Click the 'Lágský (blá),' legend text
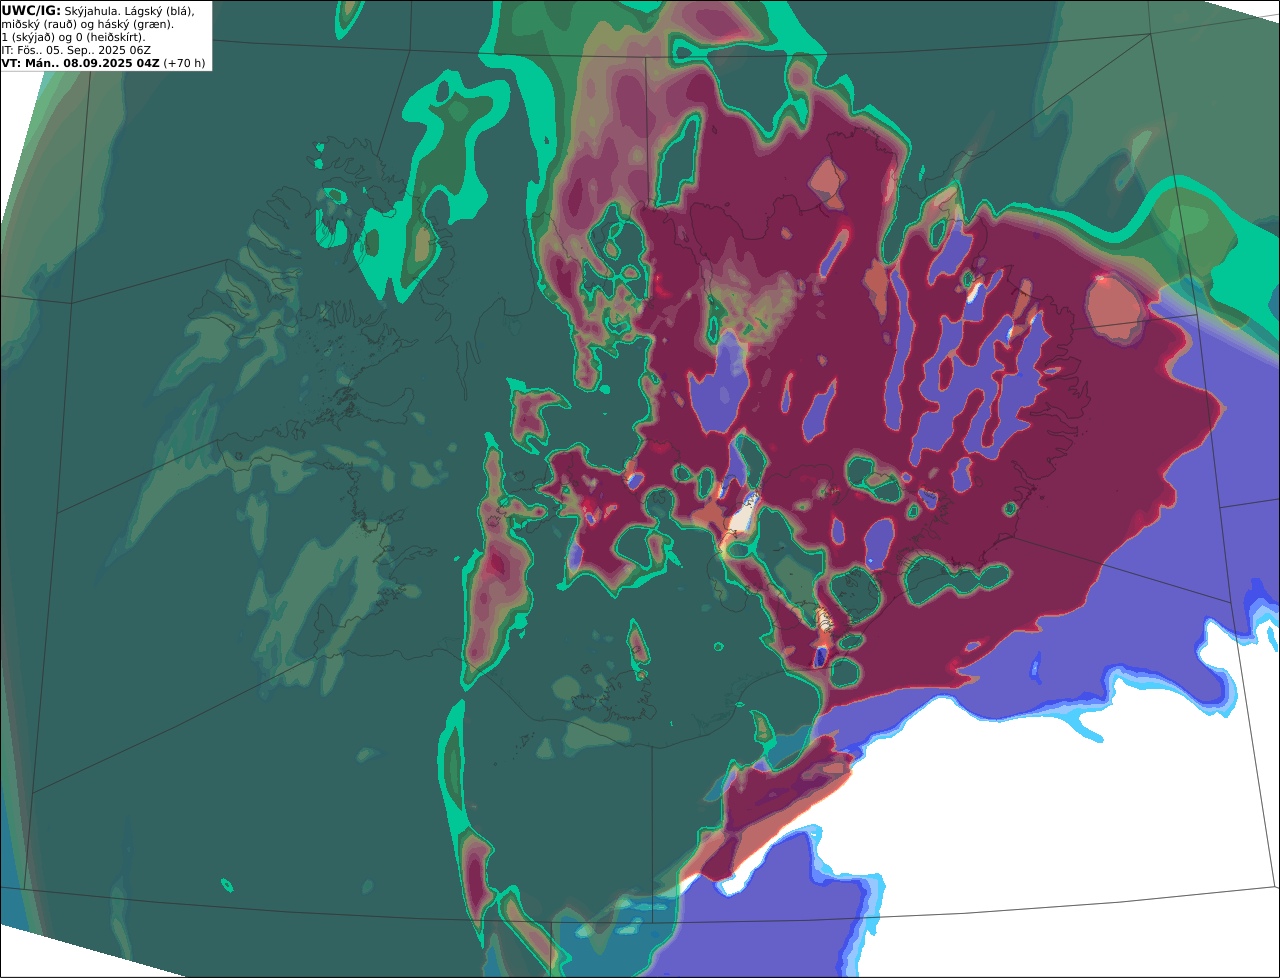The image size is (1280, 978). (x=160, y=10)
